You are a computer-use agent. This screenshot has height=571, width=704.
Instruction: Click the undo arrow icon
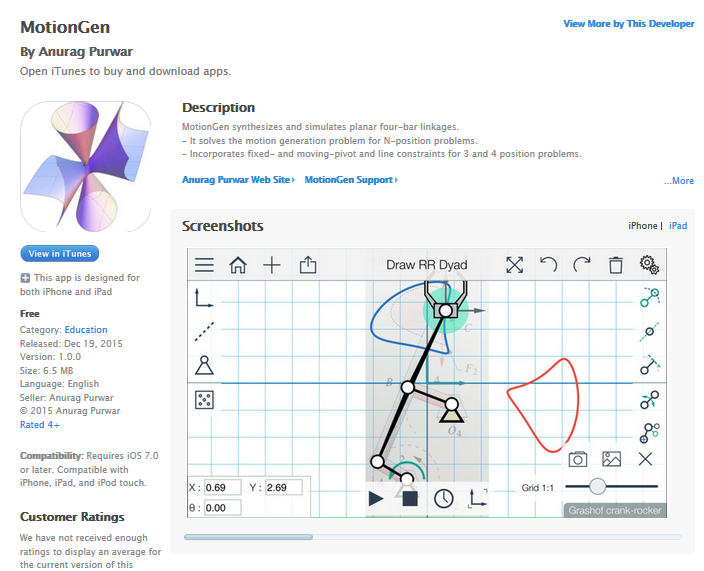[548, 265]
